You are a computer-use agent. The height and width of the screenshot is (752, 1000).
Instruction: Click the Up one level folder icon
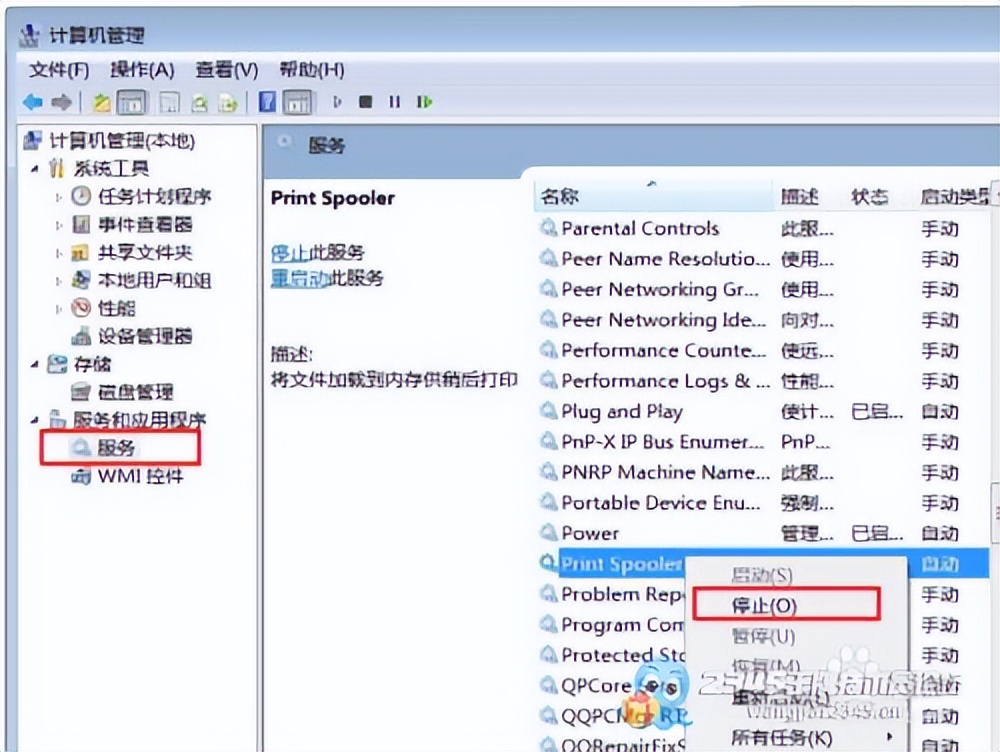pyautogui.click(x=101, y=102)
